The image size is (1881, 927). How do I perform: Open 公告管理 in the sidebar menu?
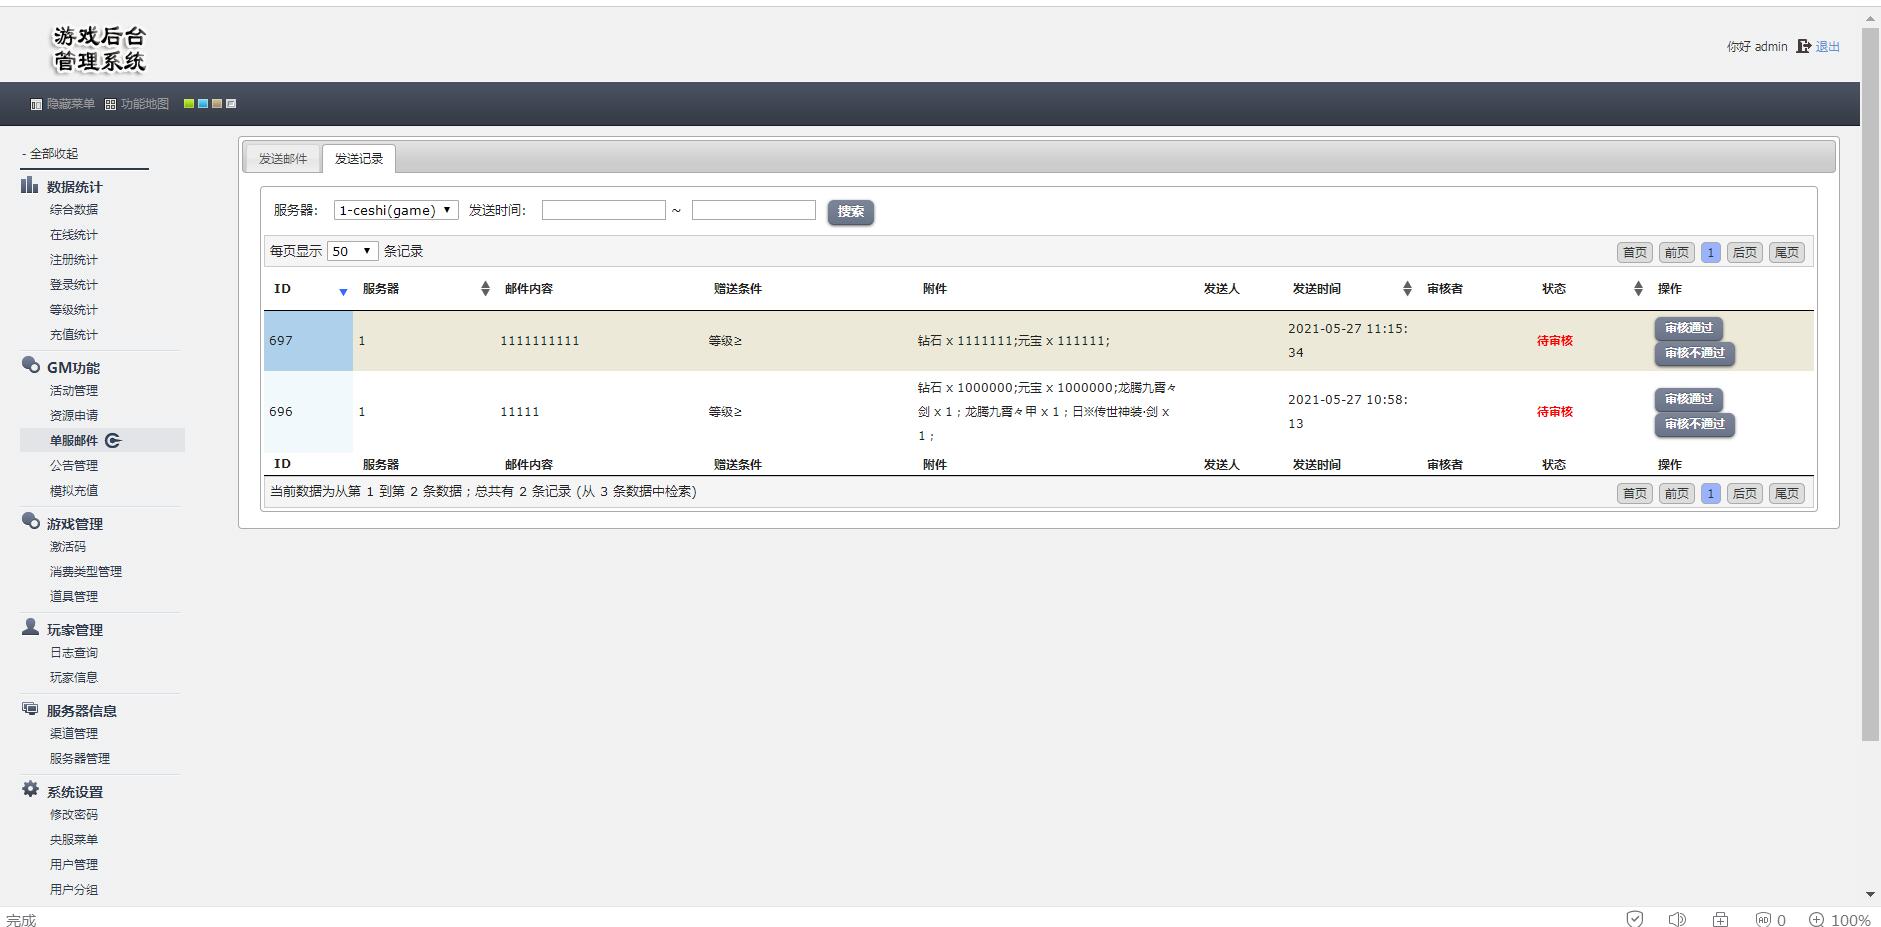click(74, 466)
